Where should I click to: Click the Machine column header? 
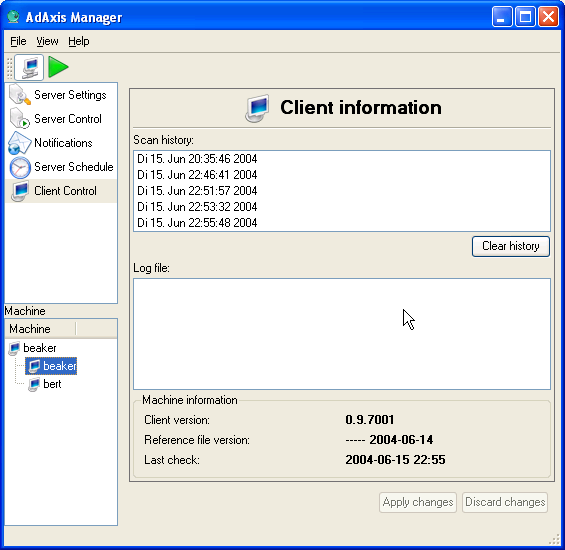point(40,329)
